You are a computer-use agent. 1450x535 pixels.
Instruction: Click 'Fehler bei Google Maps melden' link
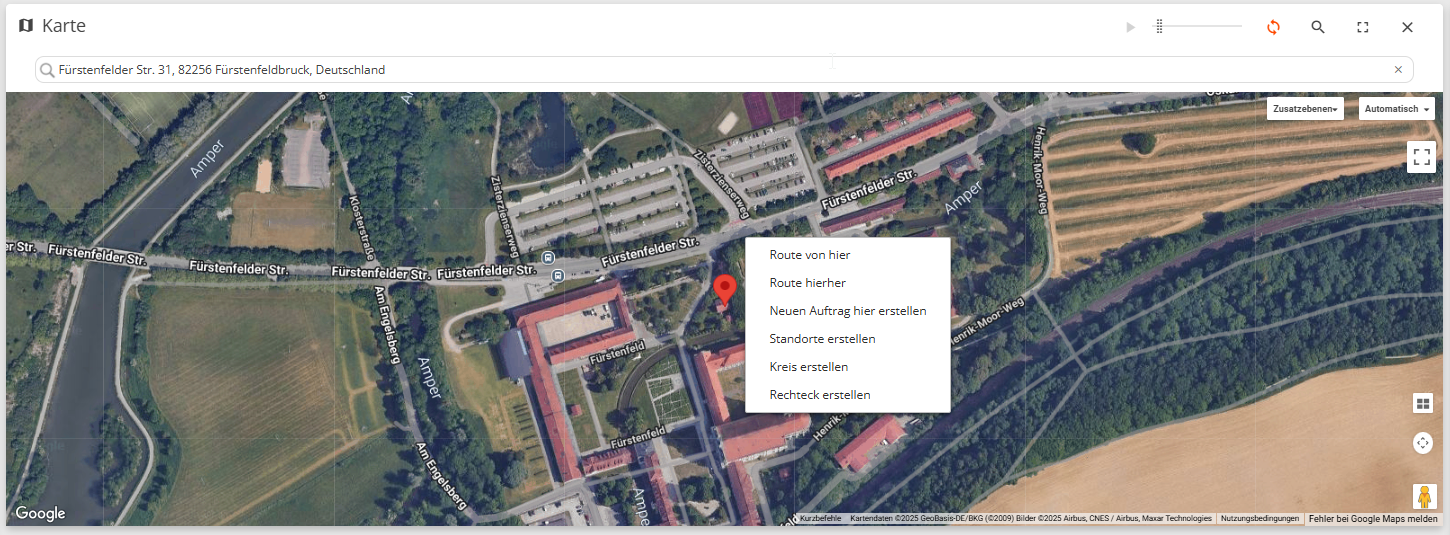pos(1372,519)
